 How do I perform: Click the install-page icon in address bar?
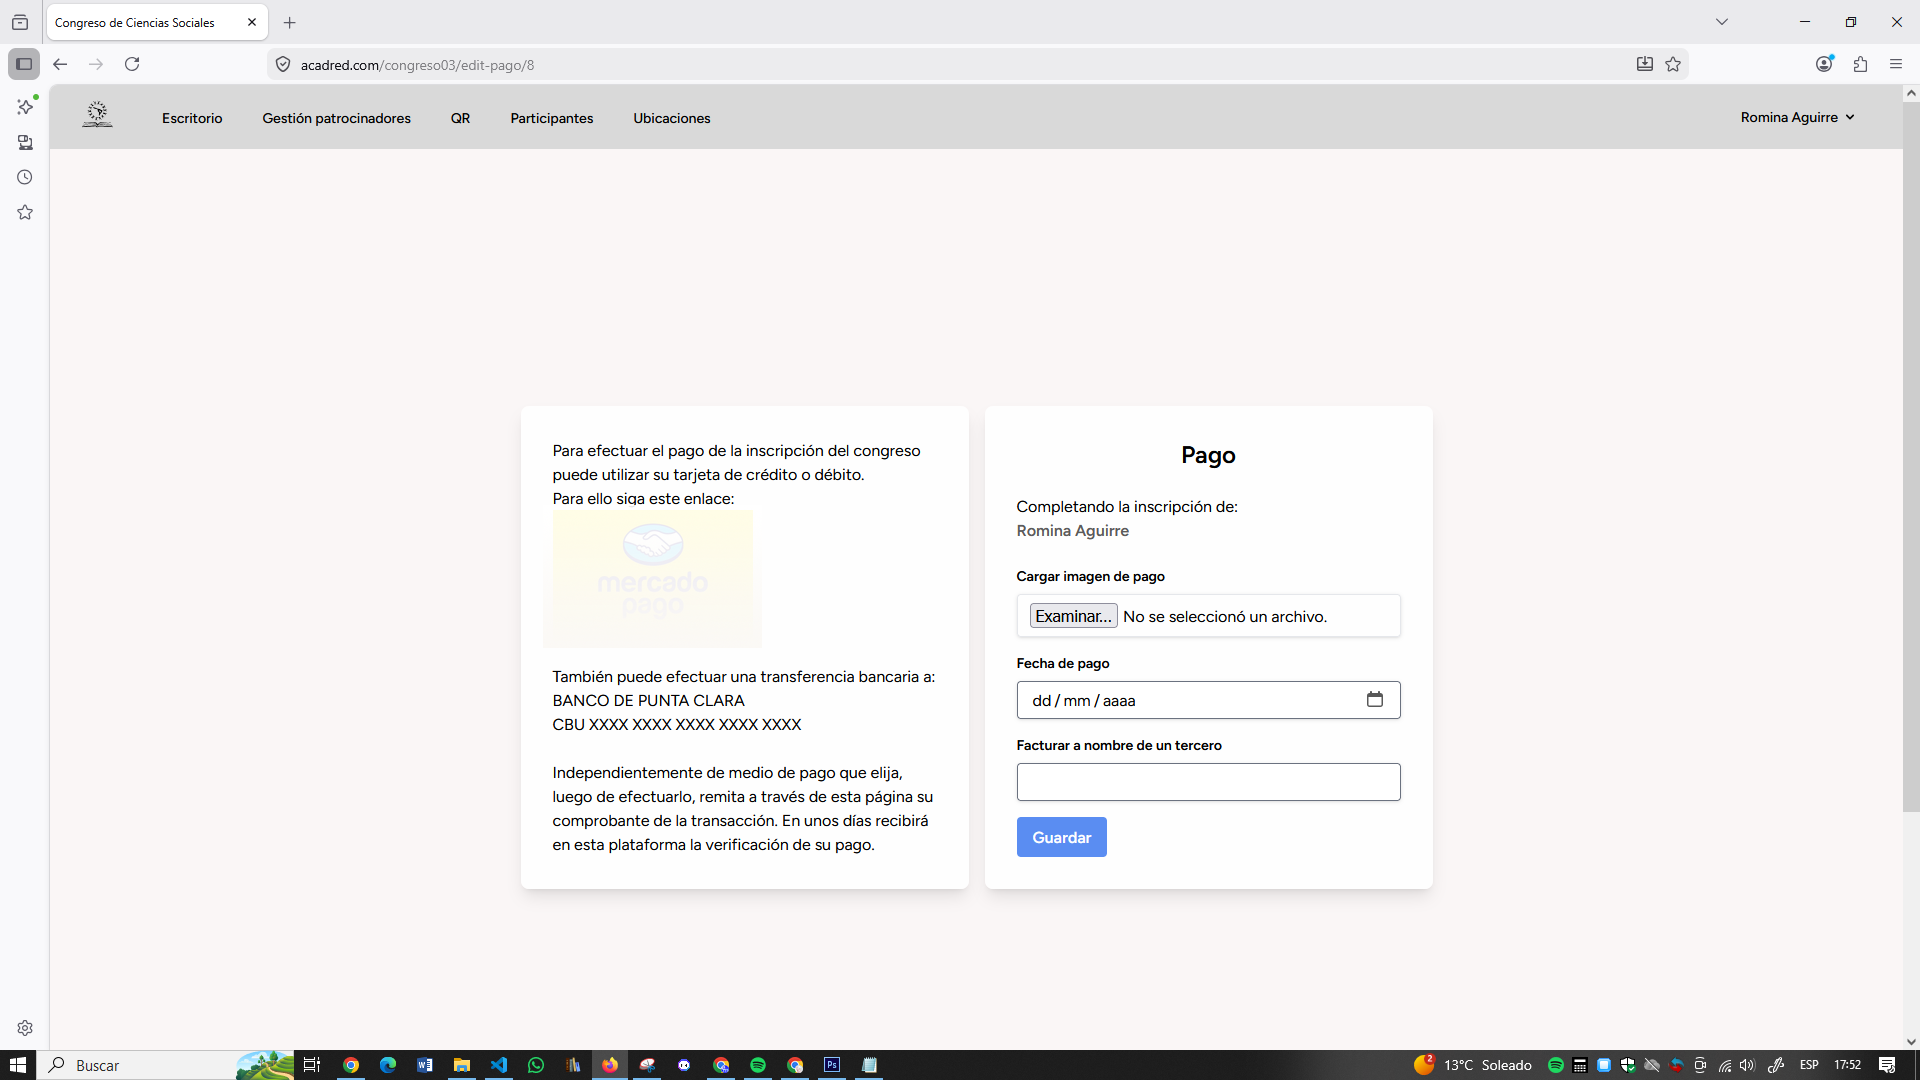[x=1645, y=65]
